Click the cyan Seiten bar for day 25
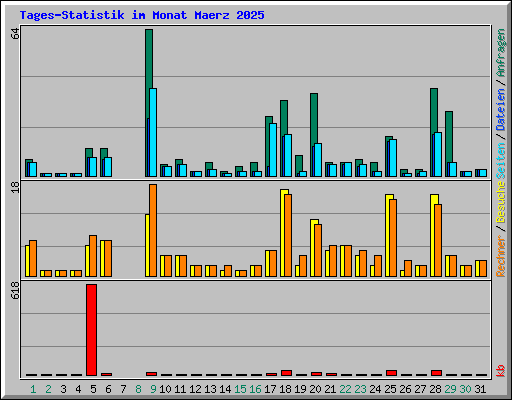Image resolution: width=512 pixels, height=400 pixels. [393, 158]
